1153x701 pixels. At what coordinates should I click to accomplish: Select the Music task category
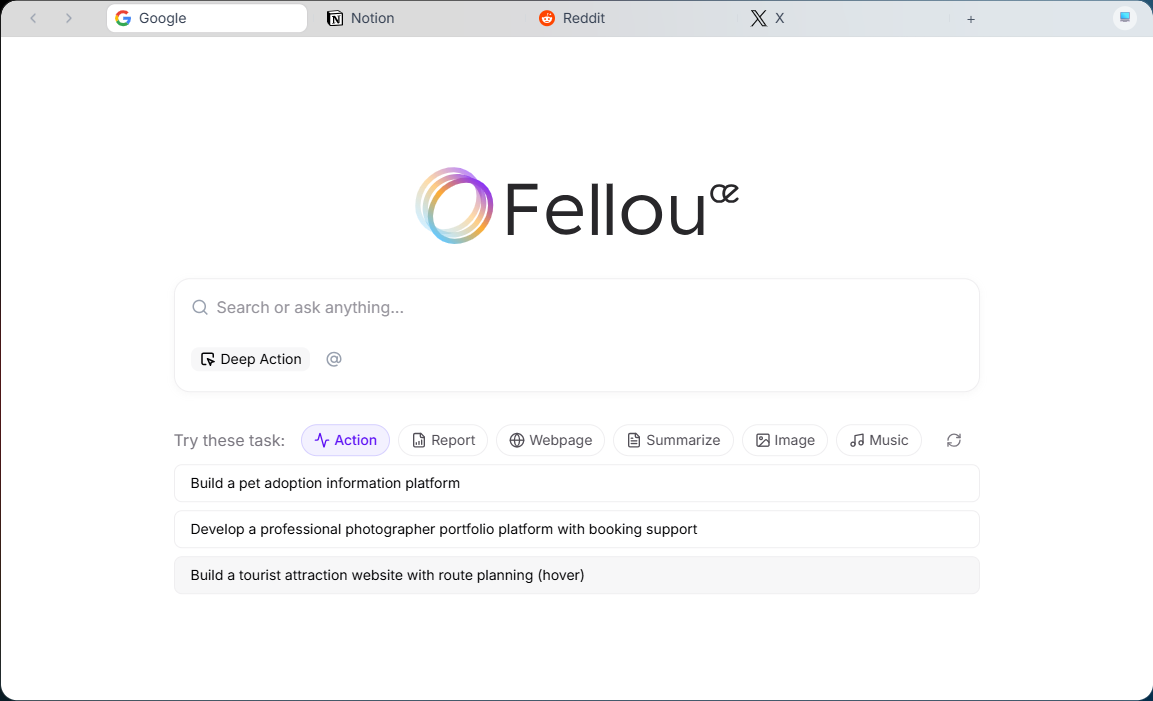[x=879, y=440]
